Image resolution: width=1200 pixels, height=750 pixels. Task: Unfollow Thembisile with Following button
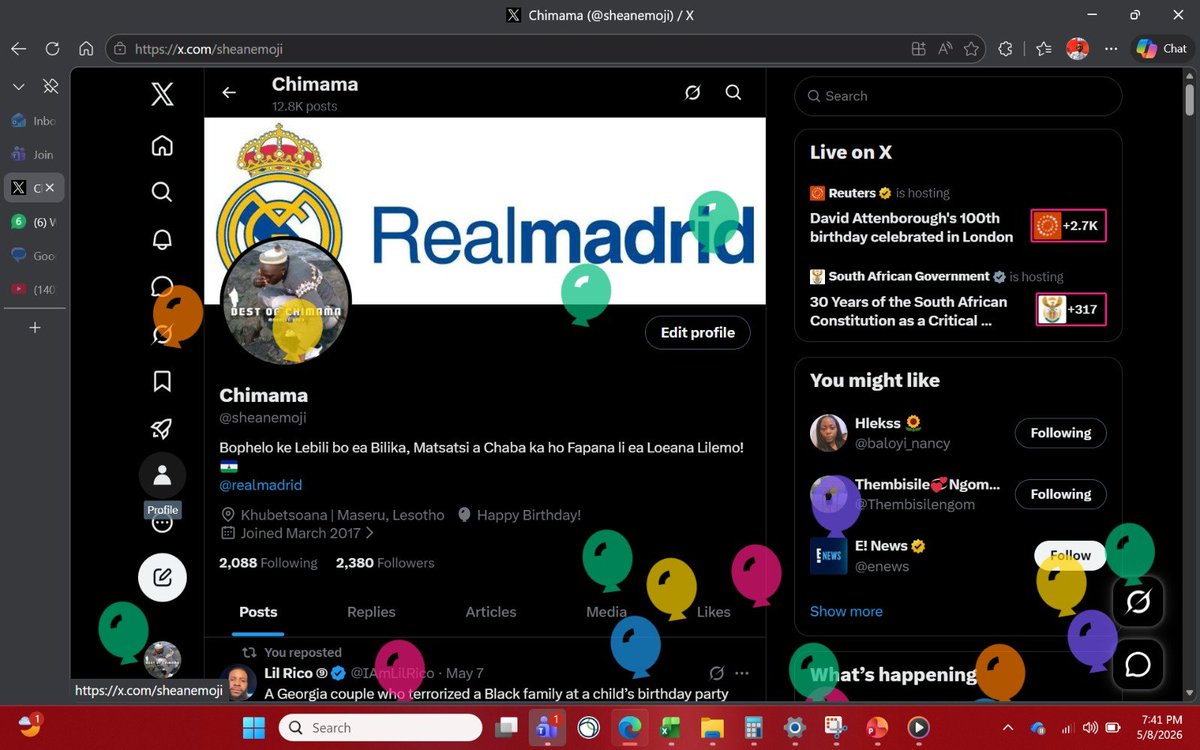pos(1061,494)
